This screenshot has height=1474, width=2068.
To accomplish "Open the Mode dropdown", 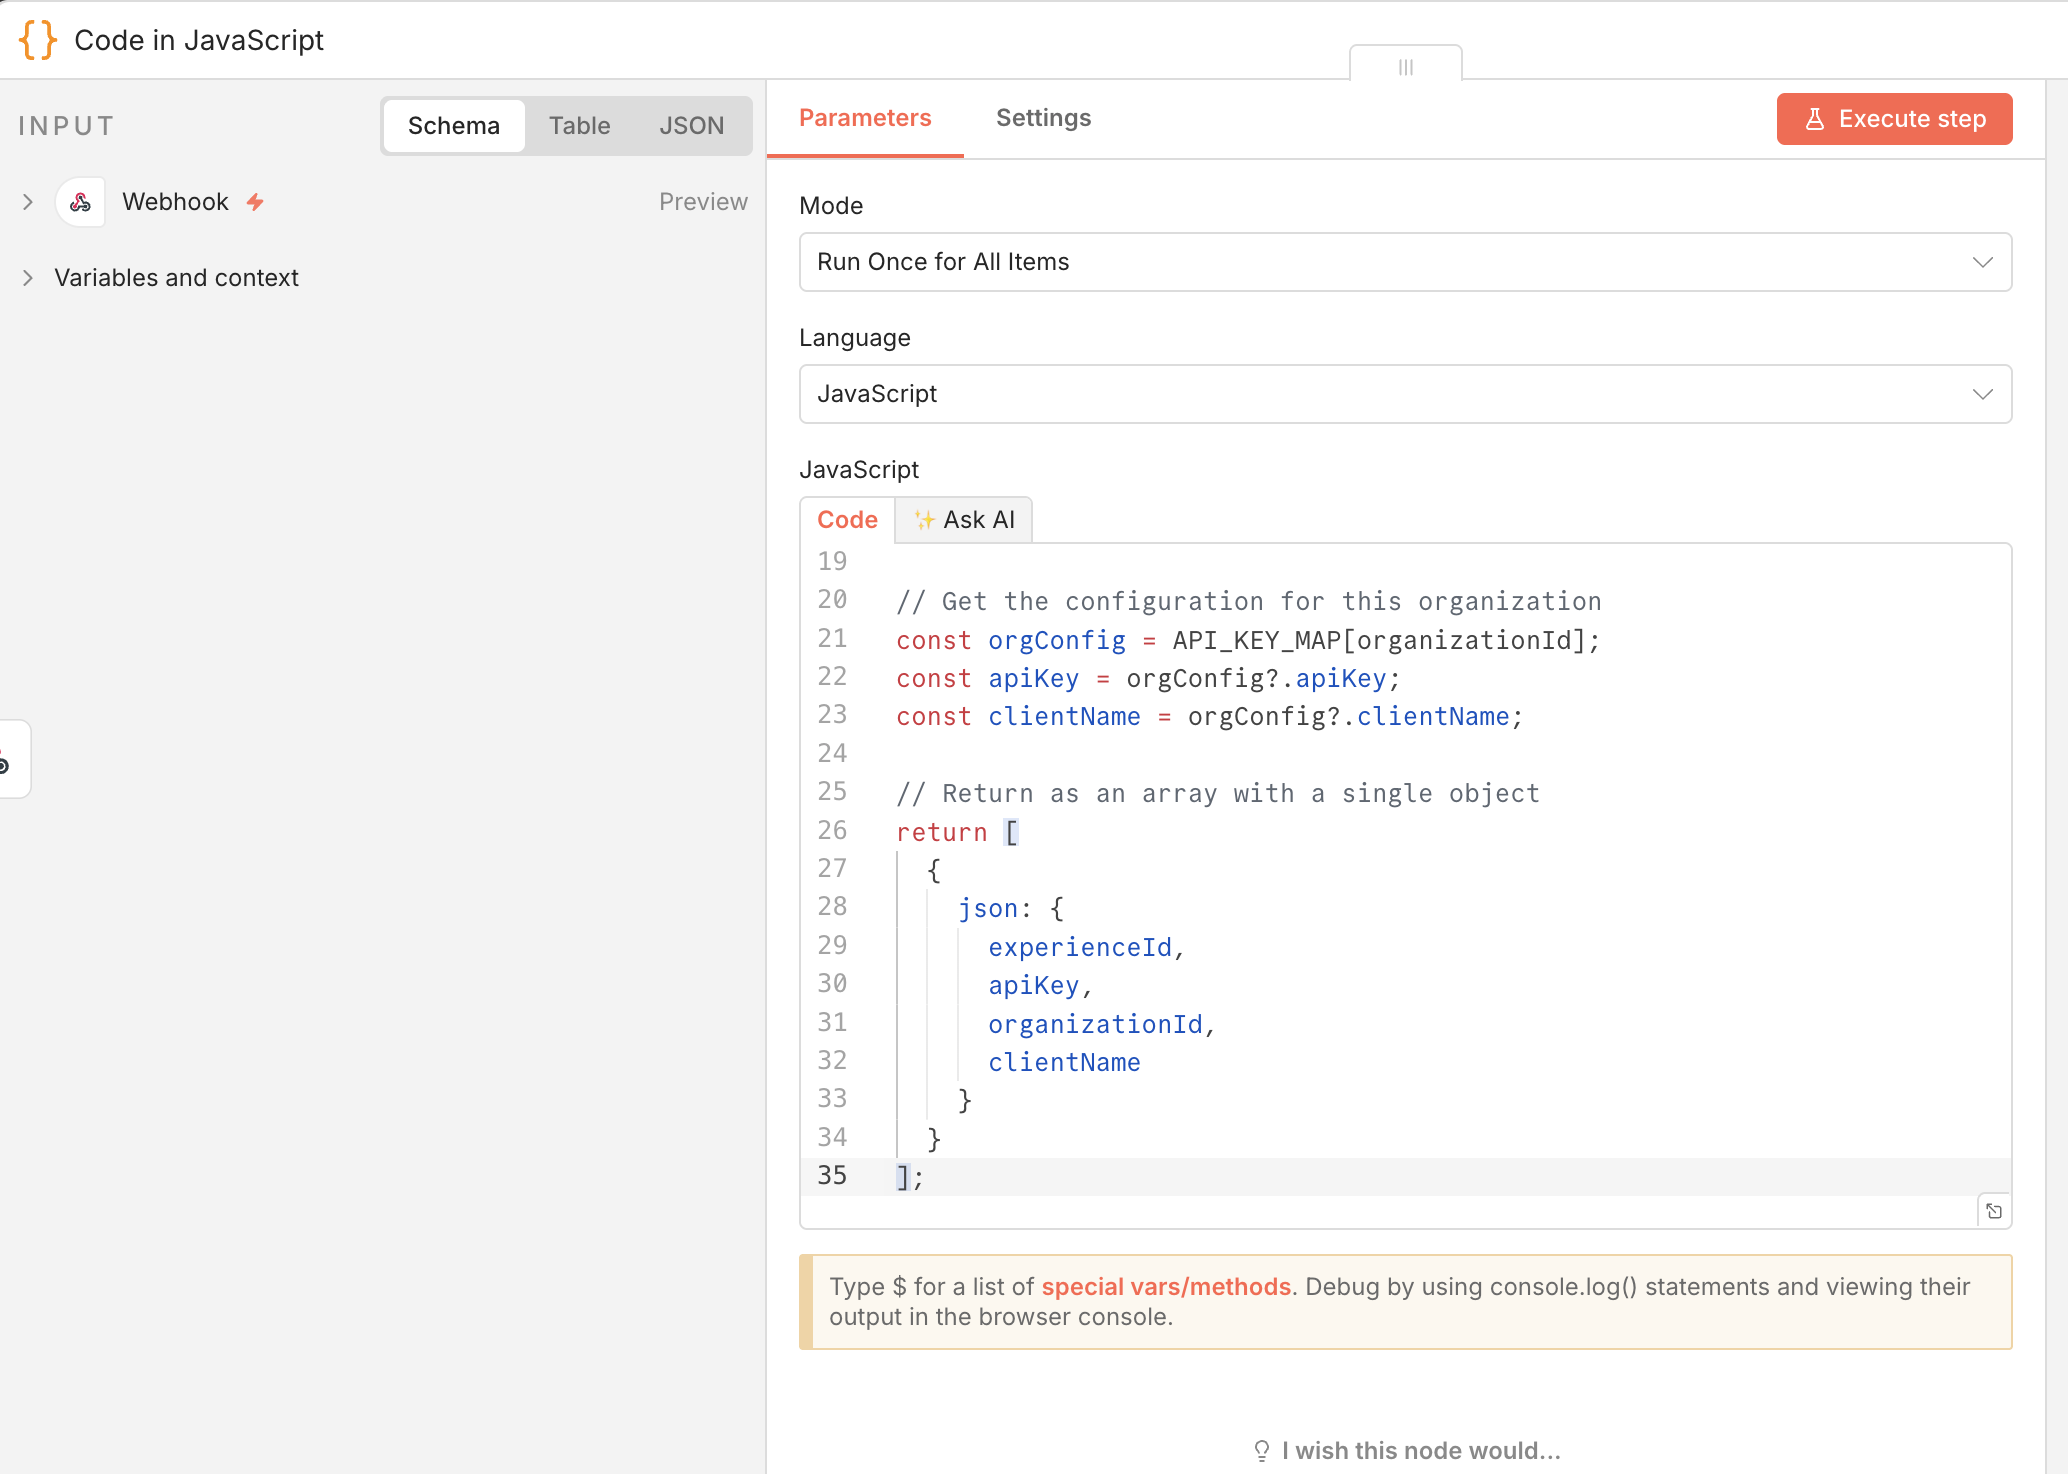I will 1405,262.
